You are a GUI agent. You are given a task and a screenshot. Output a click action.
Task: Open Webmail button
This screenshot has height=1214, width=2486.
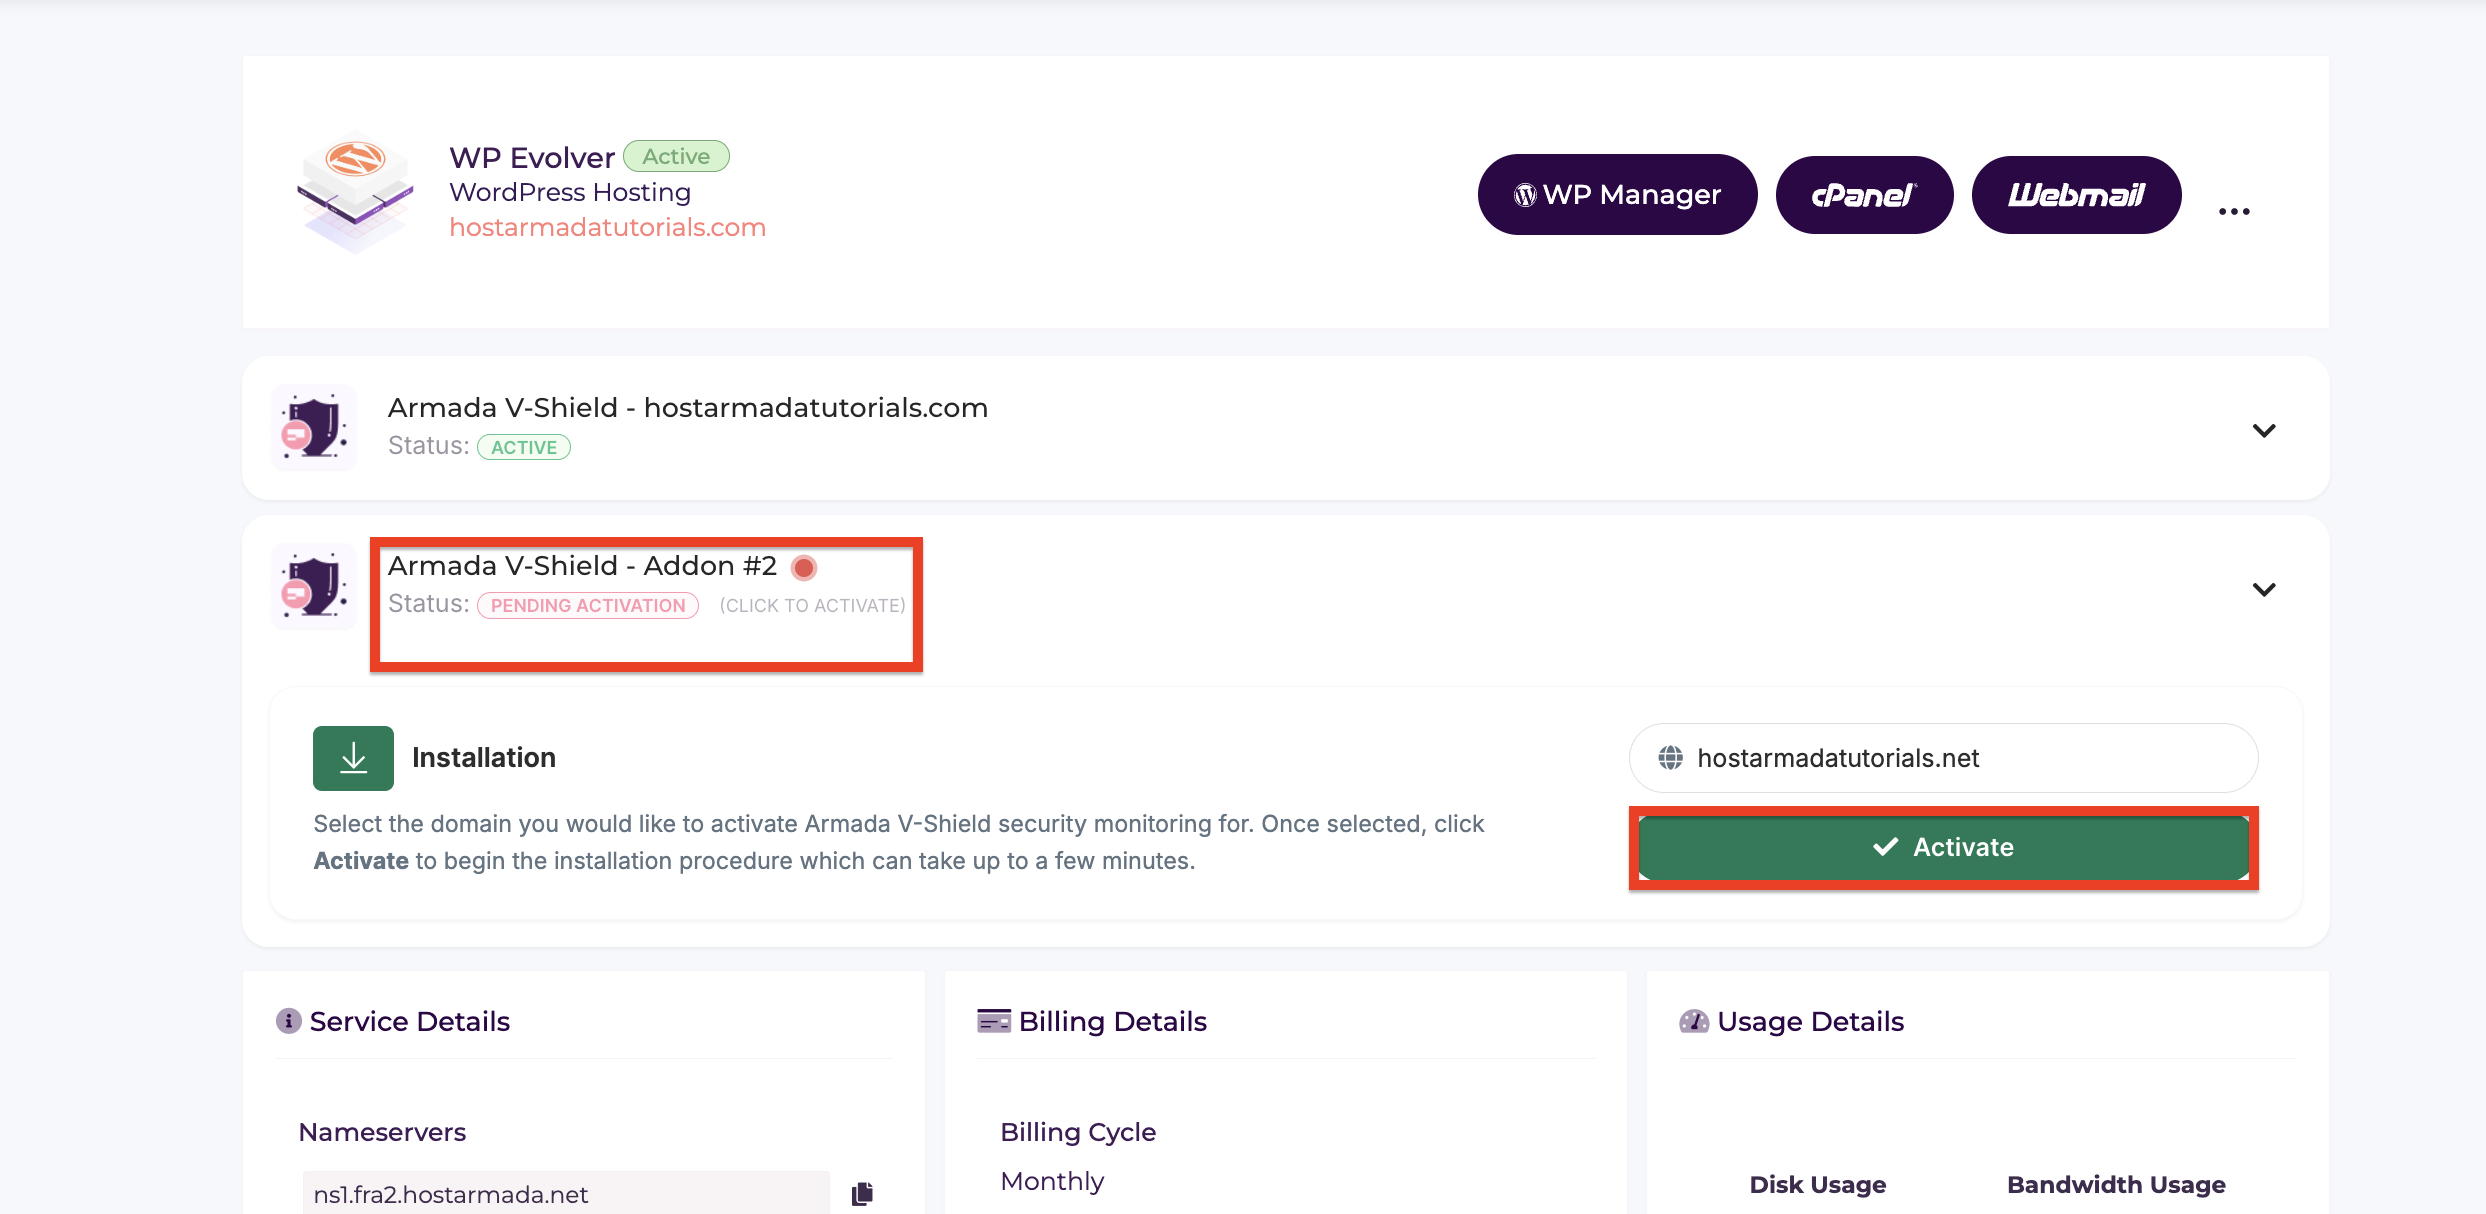coord(2076,194)
